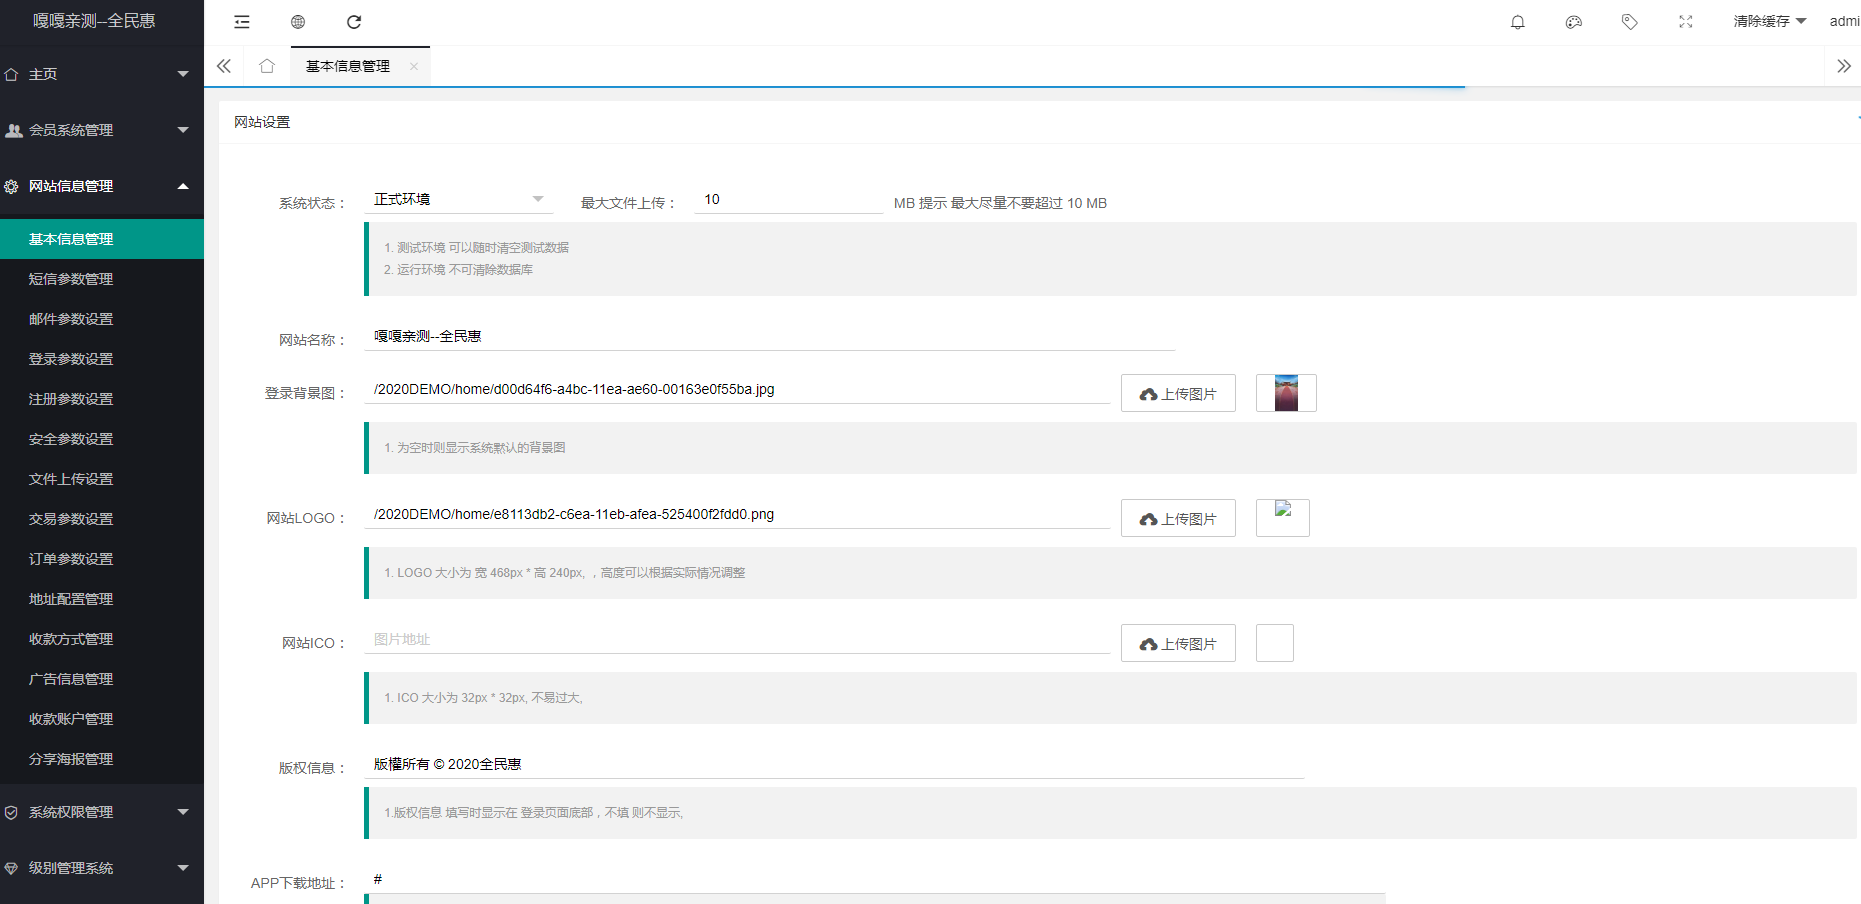Select 交易参数设置 menu item

71,519
